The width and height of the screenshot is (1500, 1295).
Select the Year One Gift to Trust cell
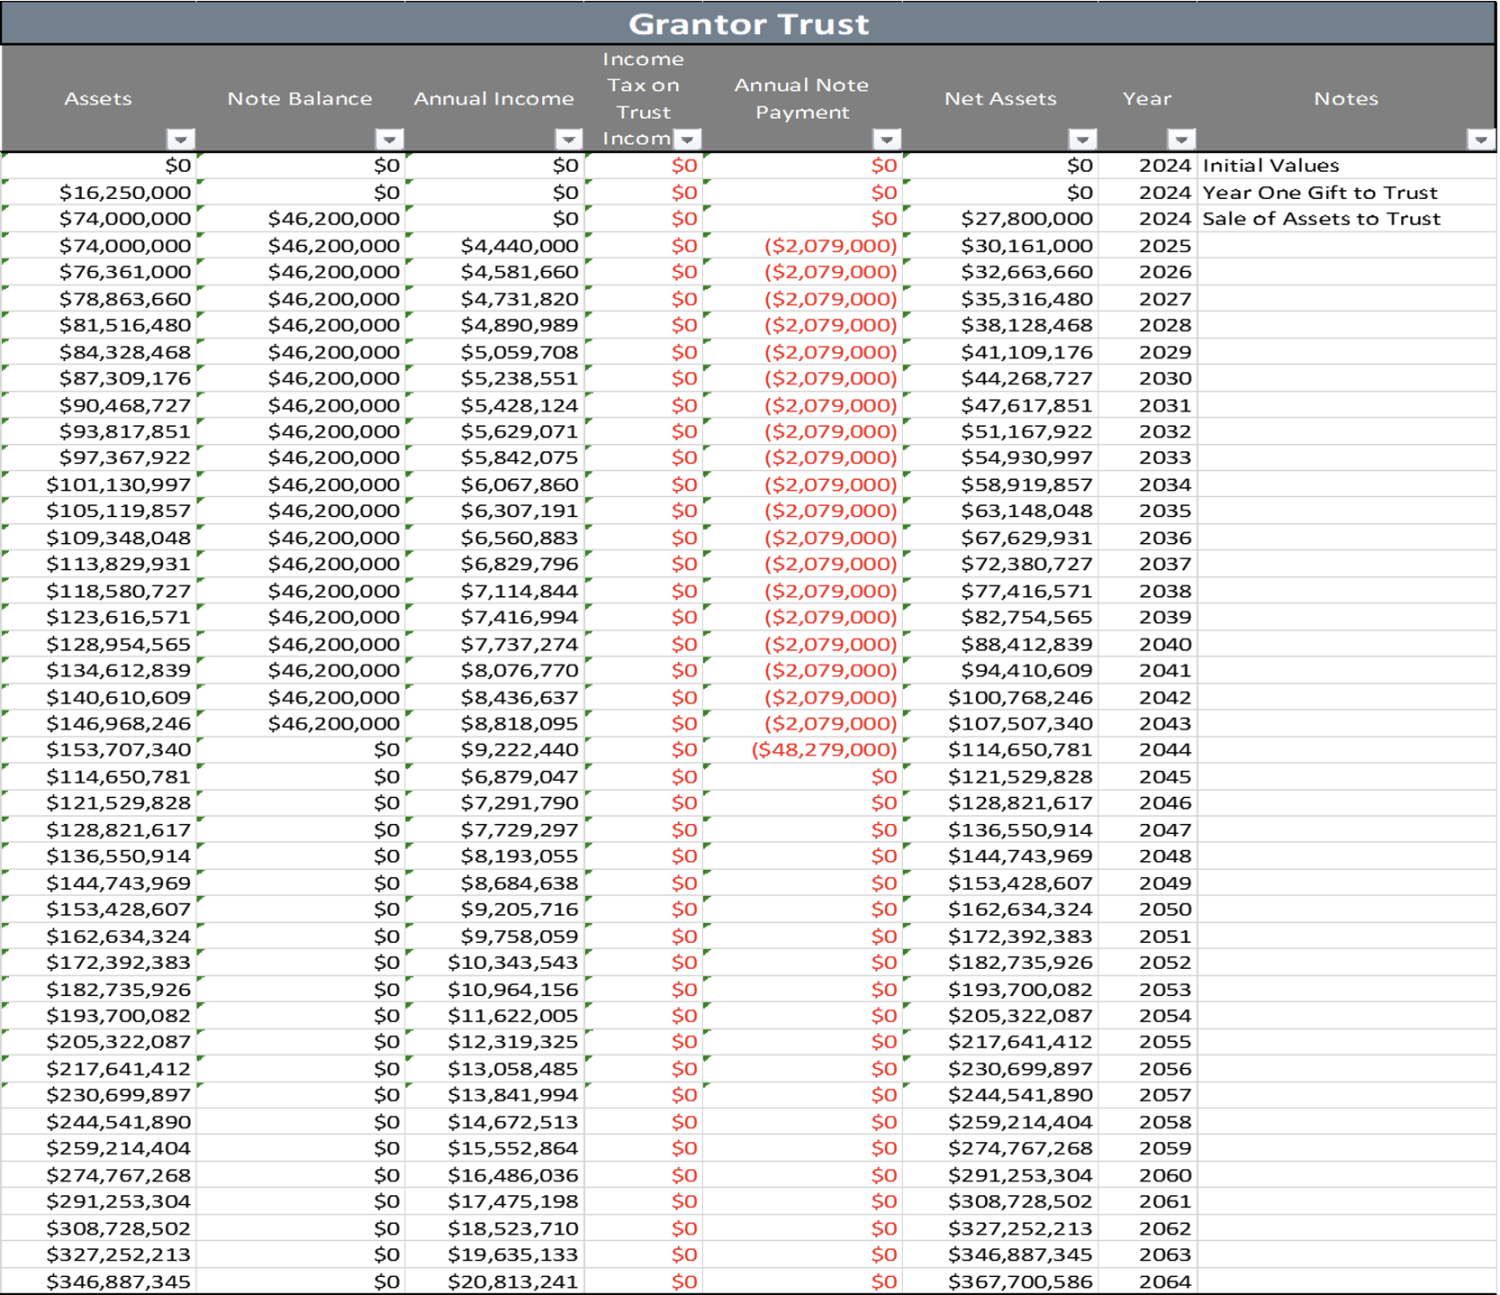click(1319, 192)
